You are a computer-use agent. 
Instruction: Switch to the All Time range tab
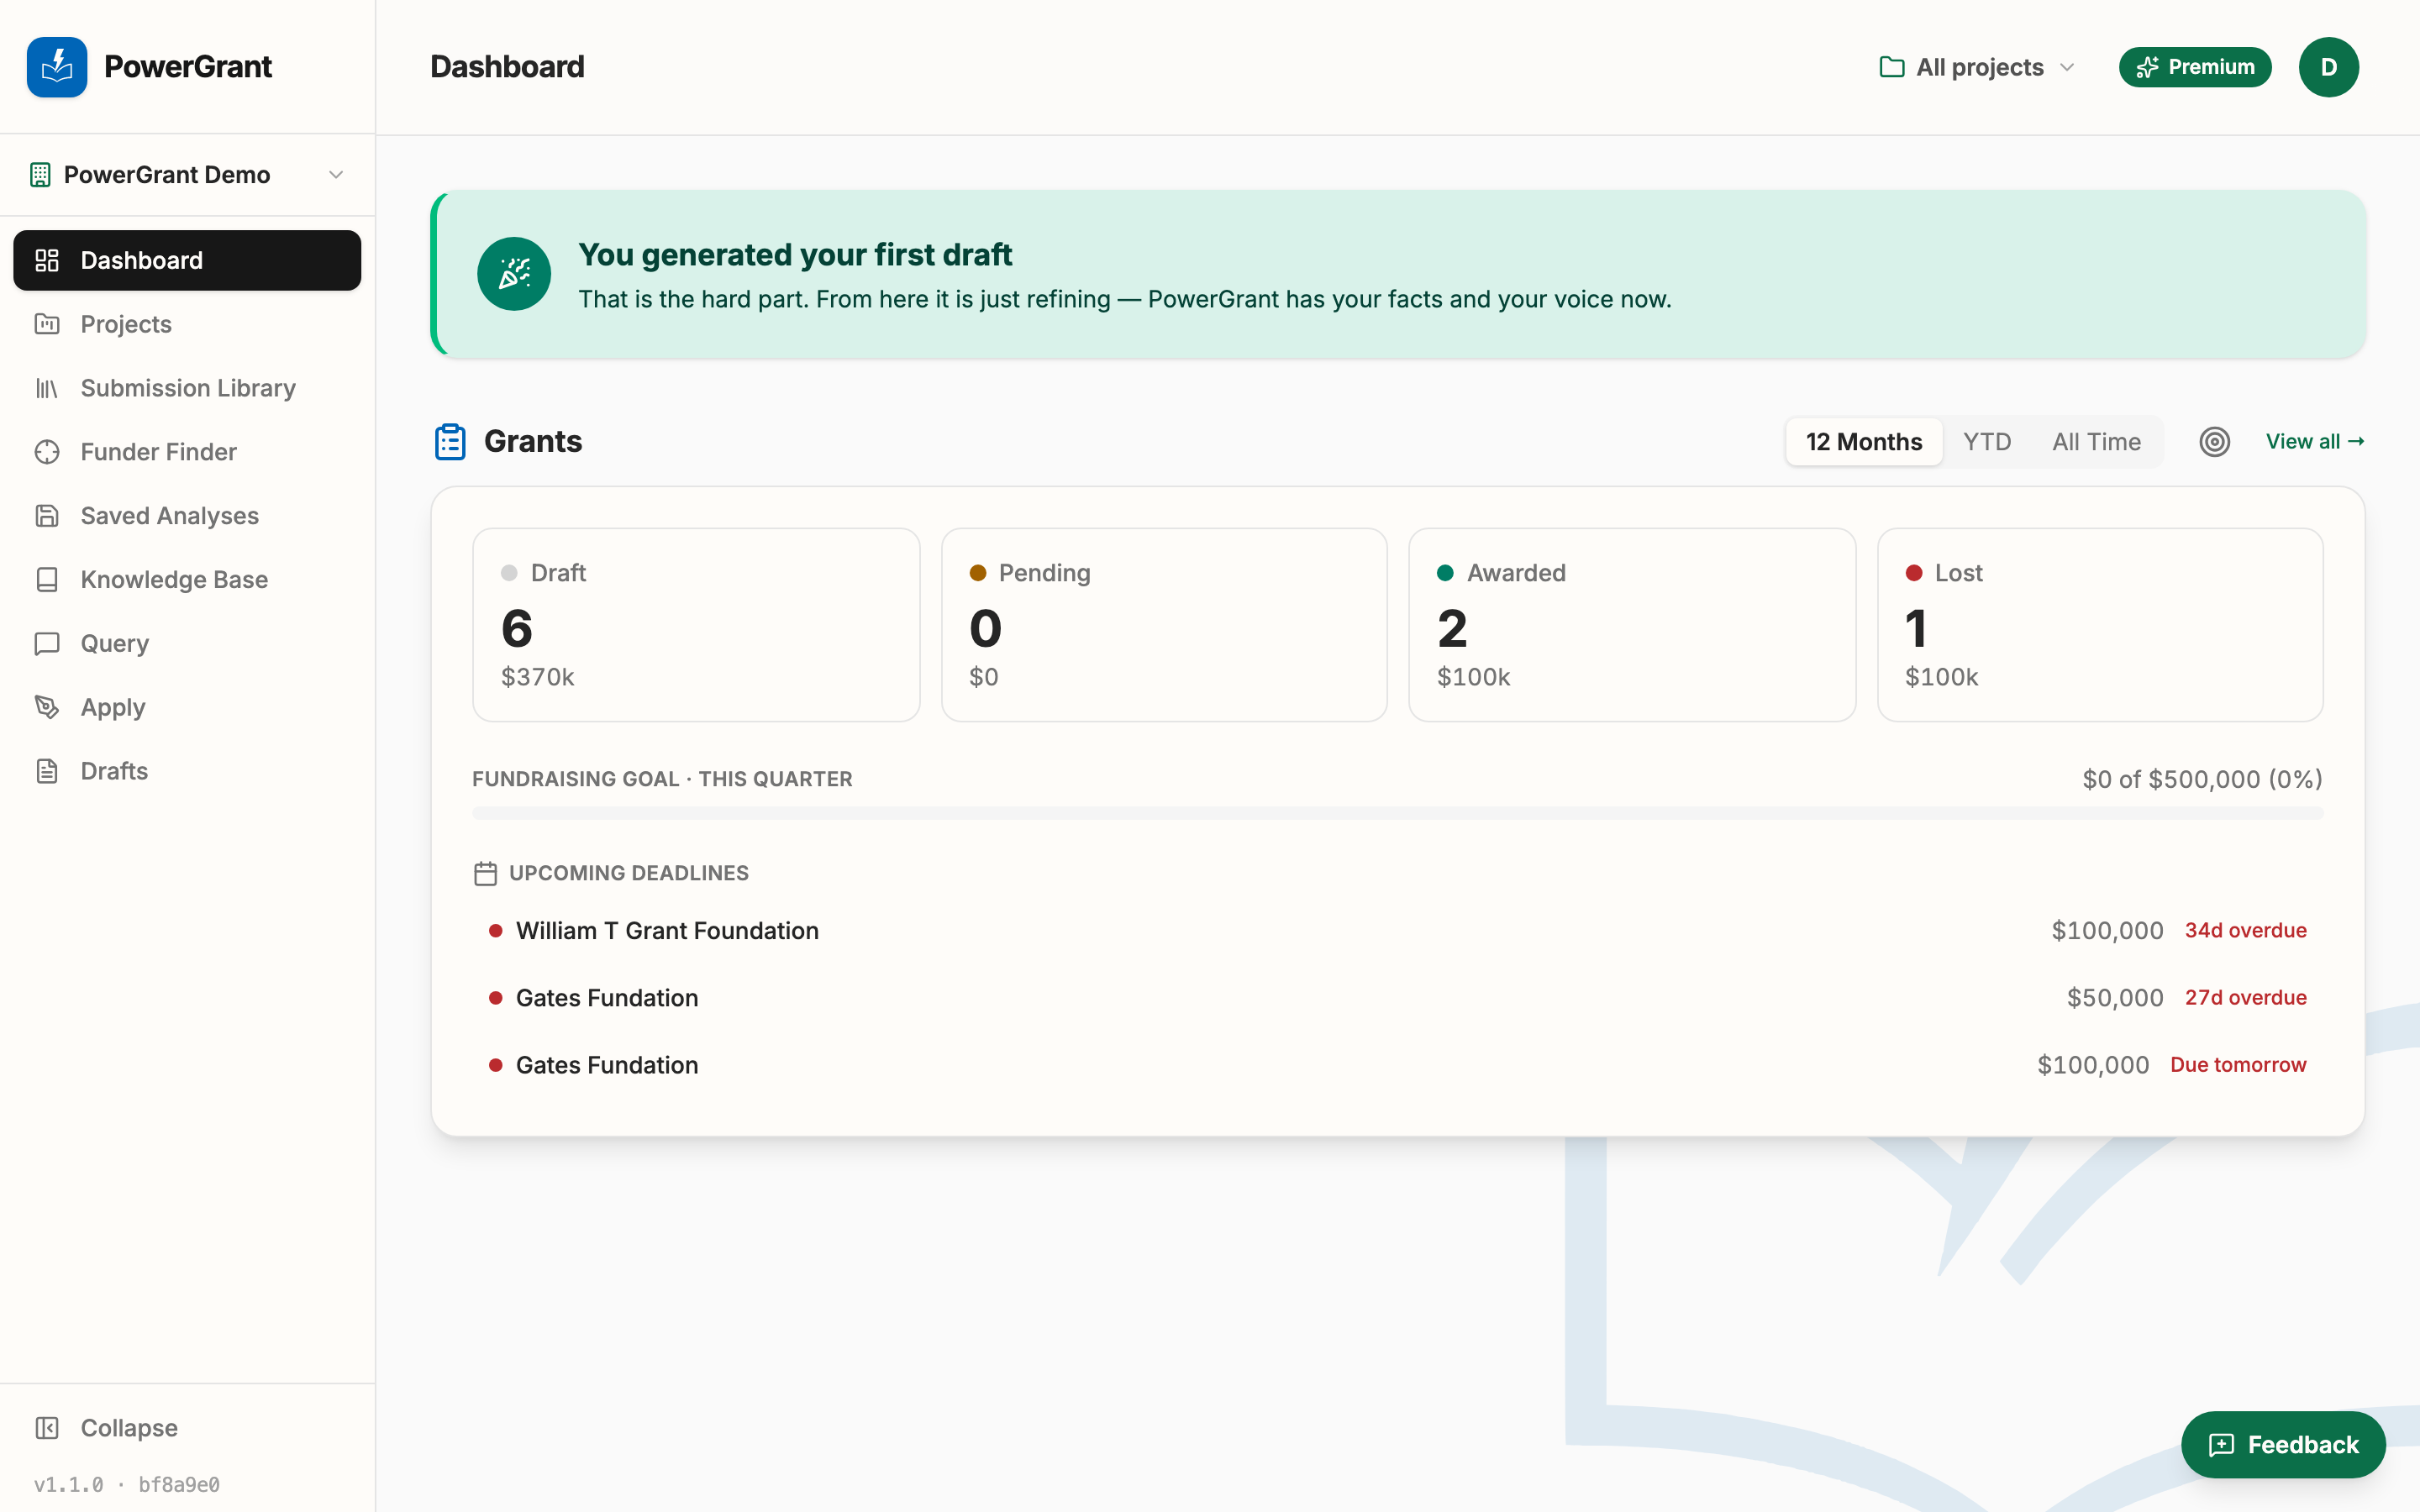point(2096,441)
